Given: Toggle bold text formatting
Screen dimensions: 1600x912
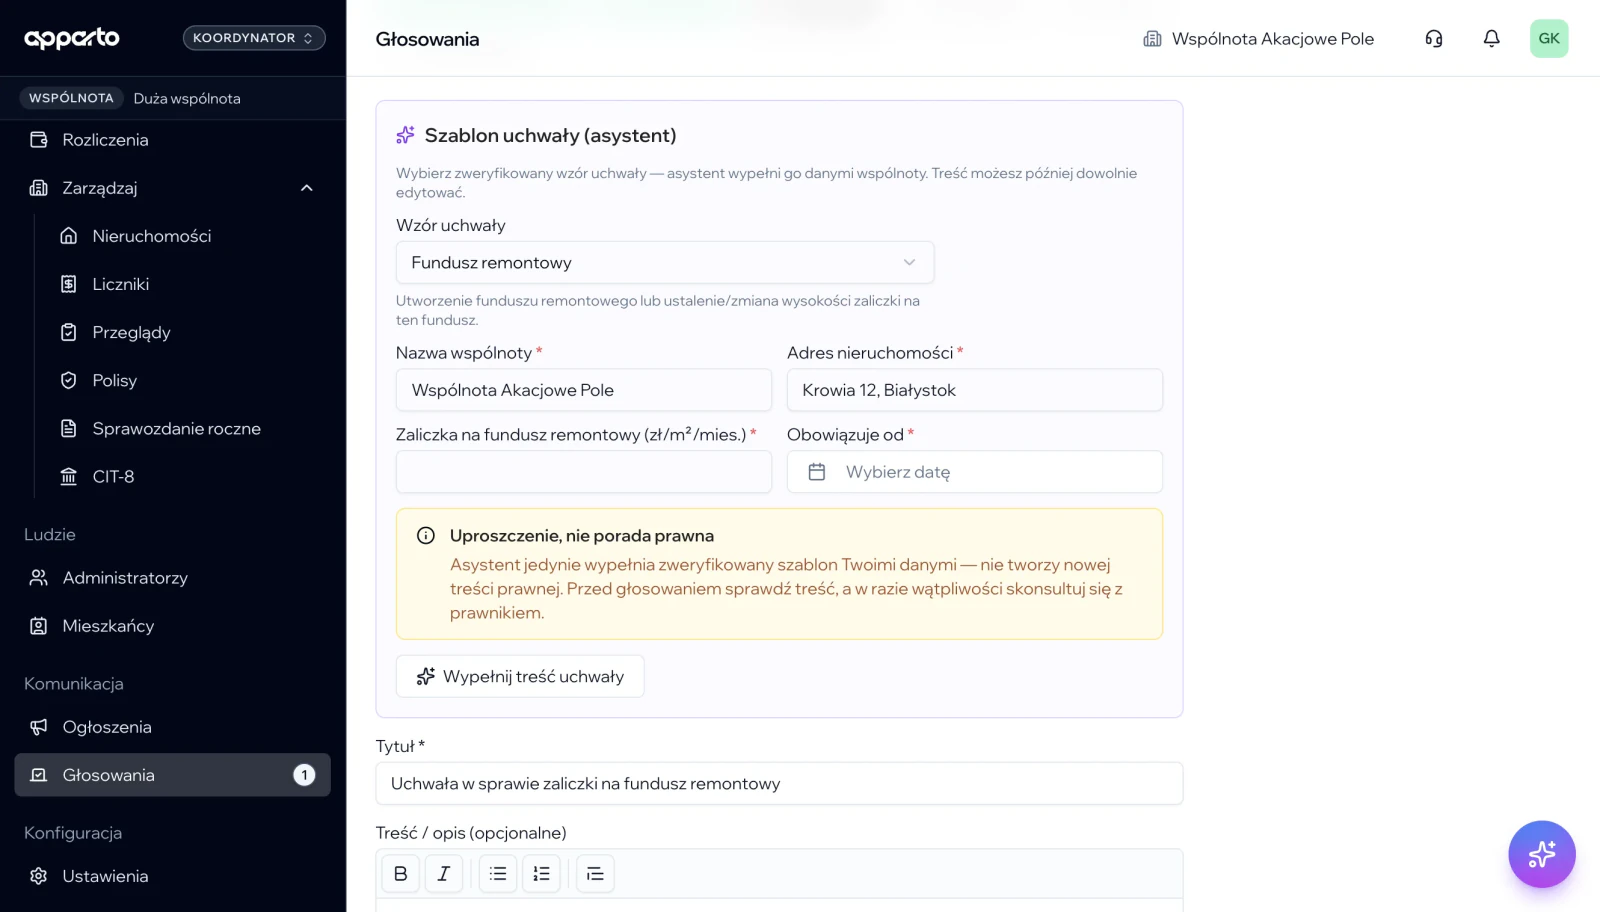Looking at the screenshot, I should pyautogui.click(x=401, y=874).
